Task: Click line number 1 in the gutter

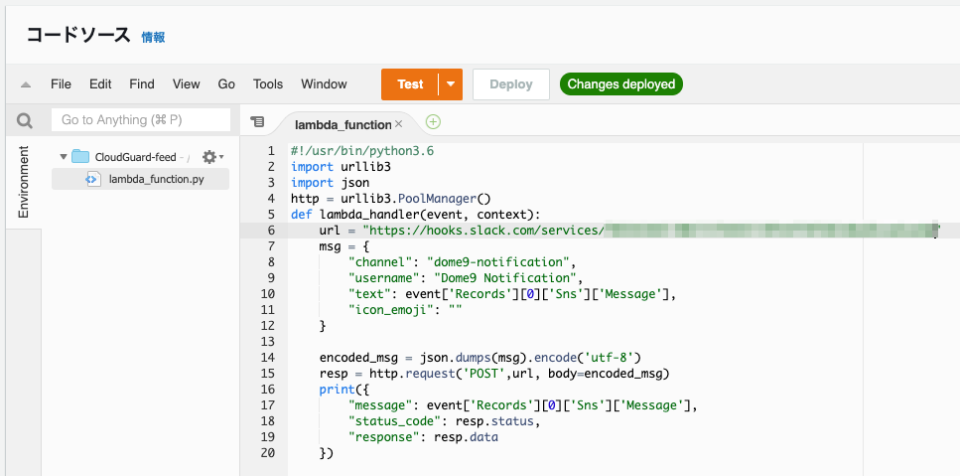Action: [271, 151]
